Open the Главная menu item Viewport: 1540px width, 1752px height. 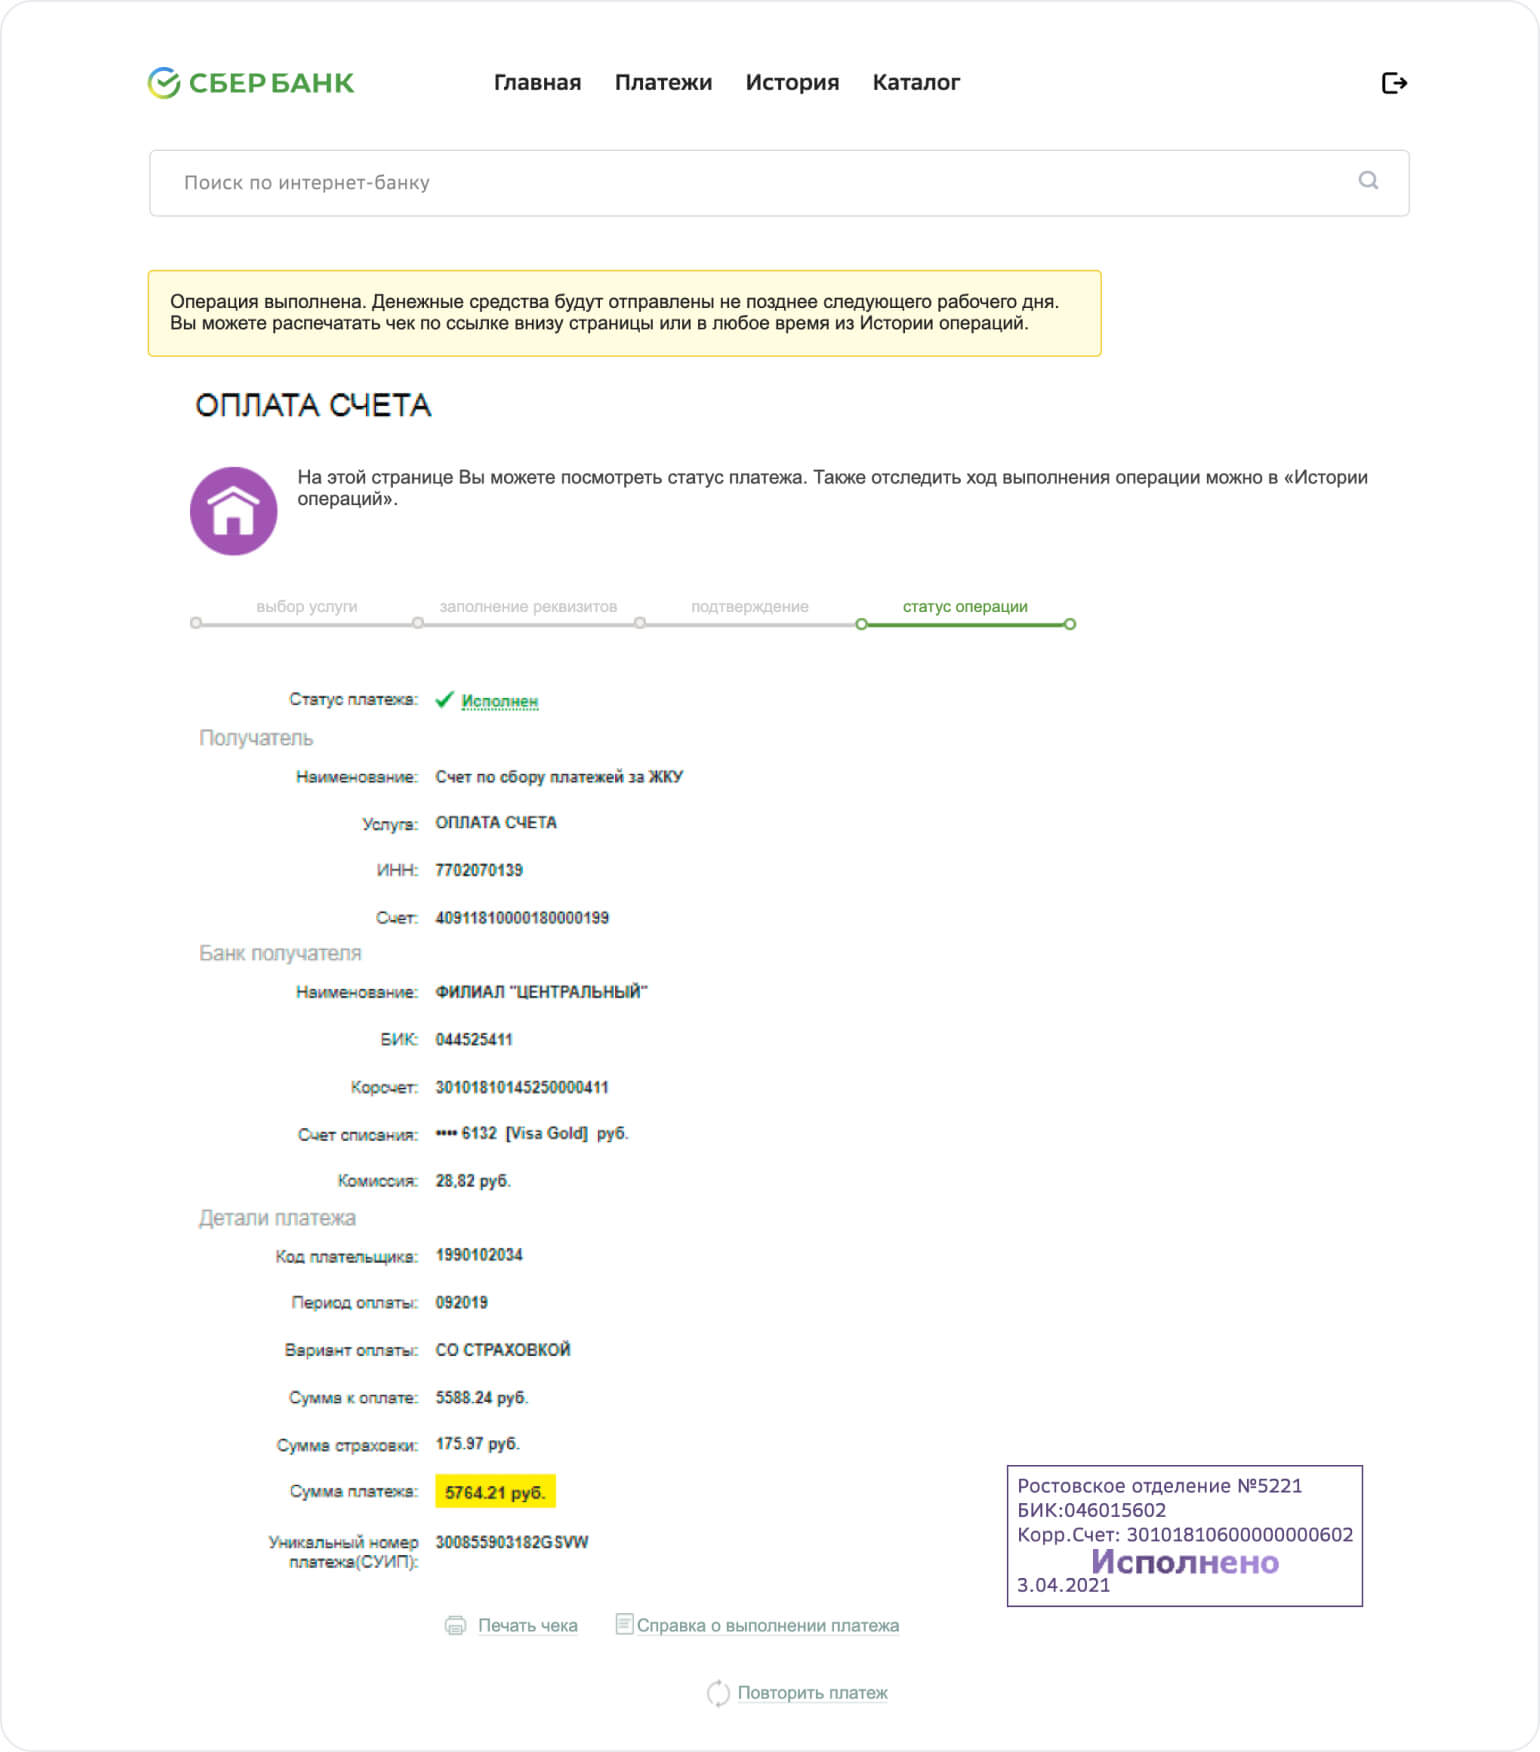click(537, 83)
